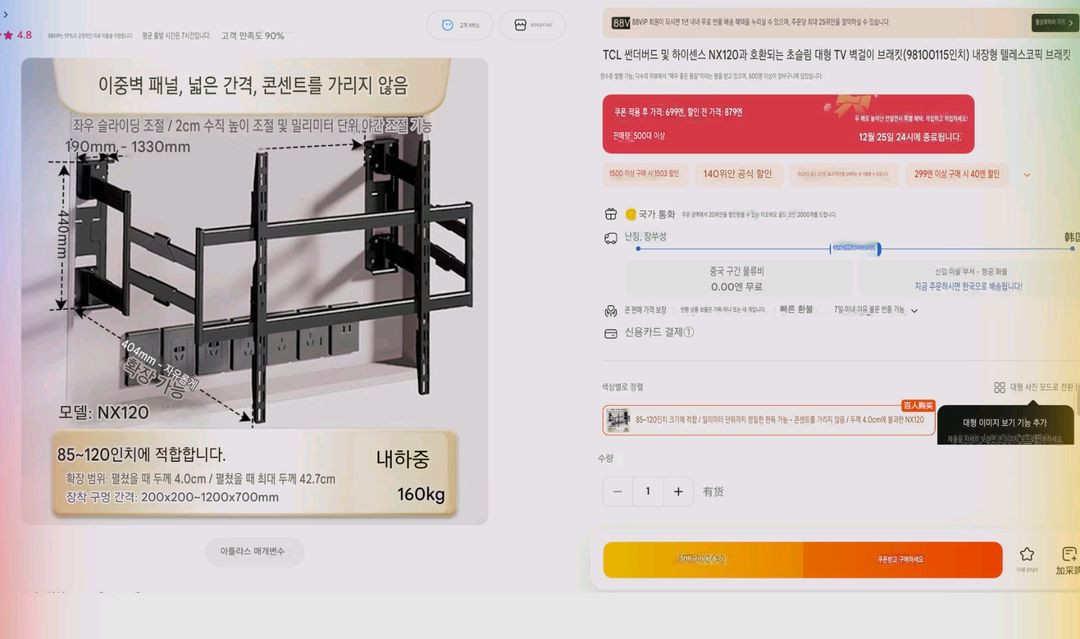Viewport: 1080px width, 639px height.
Task: Click the blue marker on shipping progress line
Action: click(855, 248)
